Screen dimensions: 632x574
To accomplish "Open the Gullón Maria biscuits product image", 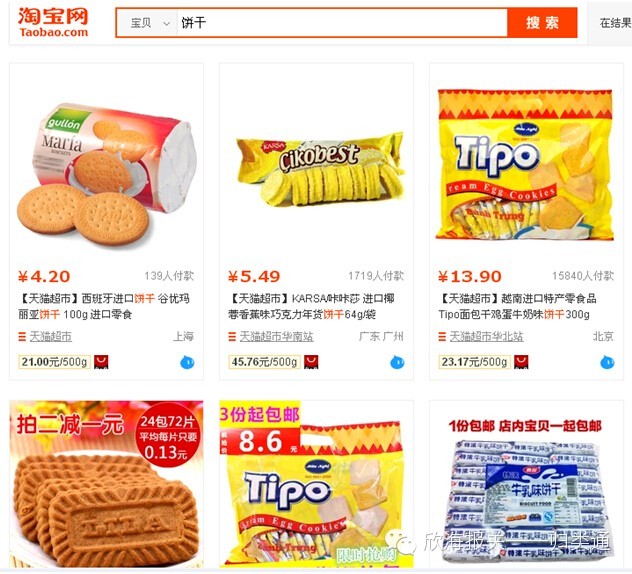I will 106,173.
